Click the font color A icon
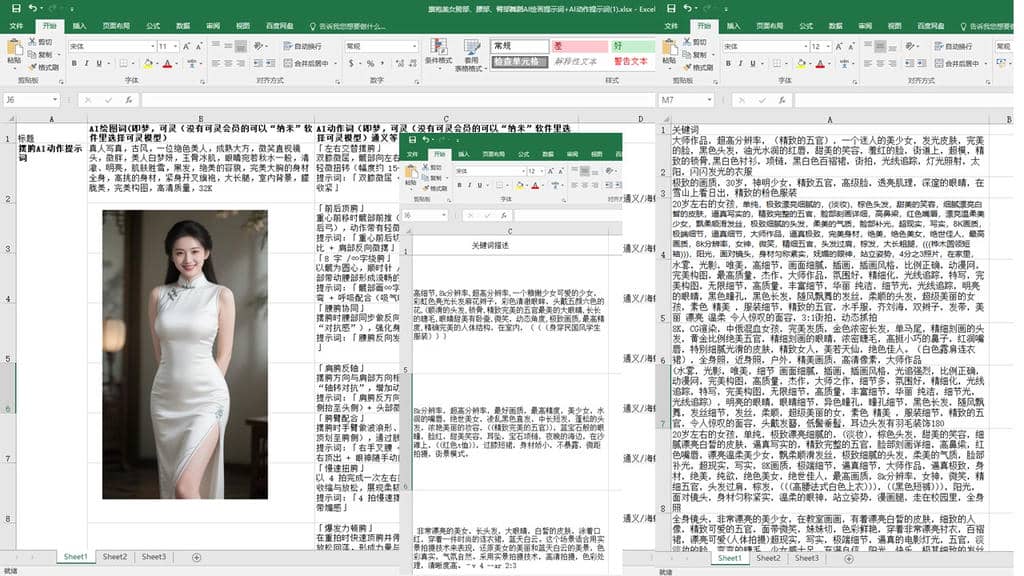Viewport: 1024px width, 576px height. 166,64
